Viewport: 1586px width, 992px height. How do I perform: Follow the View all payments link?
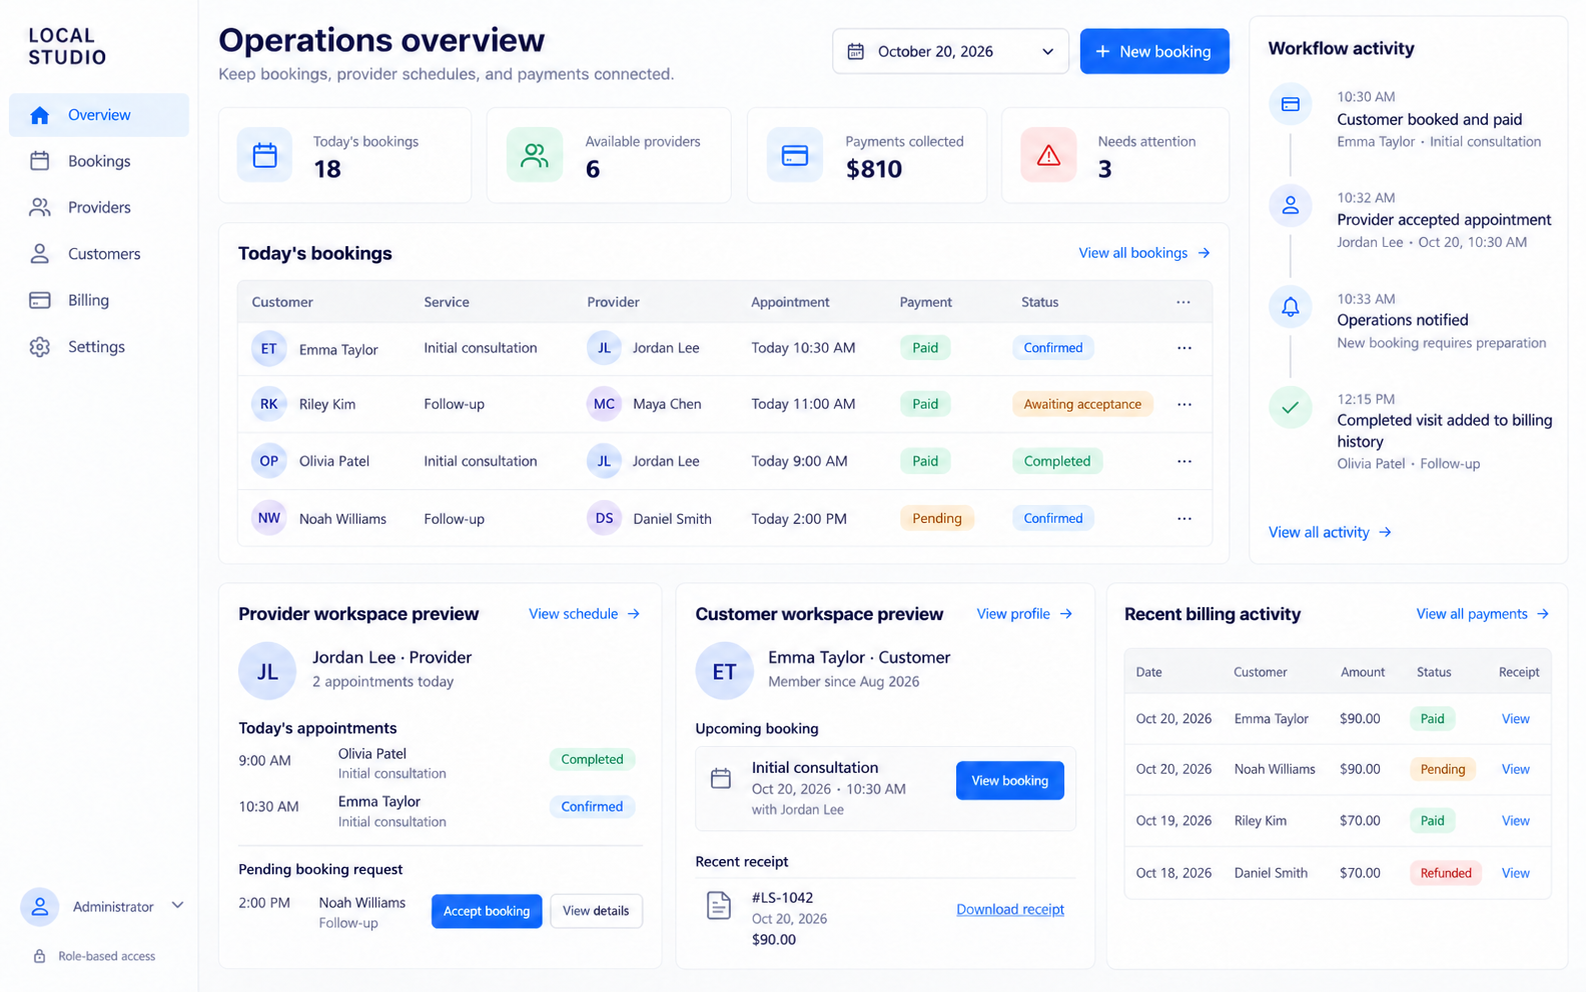pyautogui.click(x=1482, y=614)
